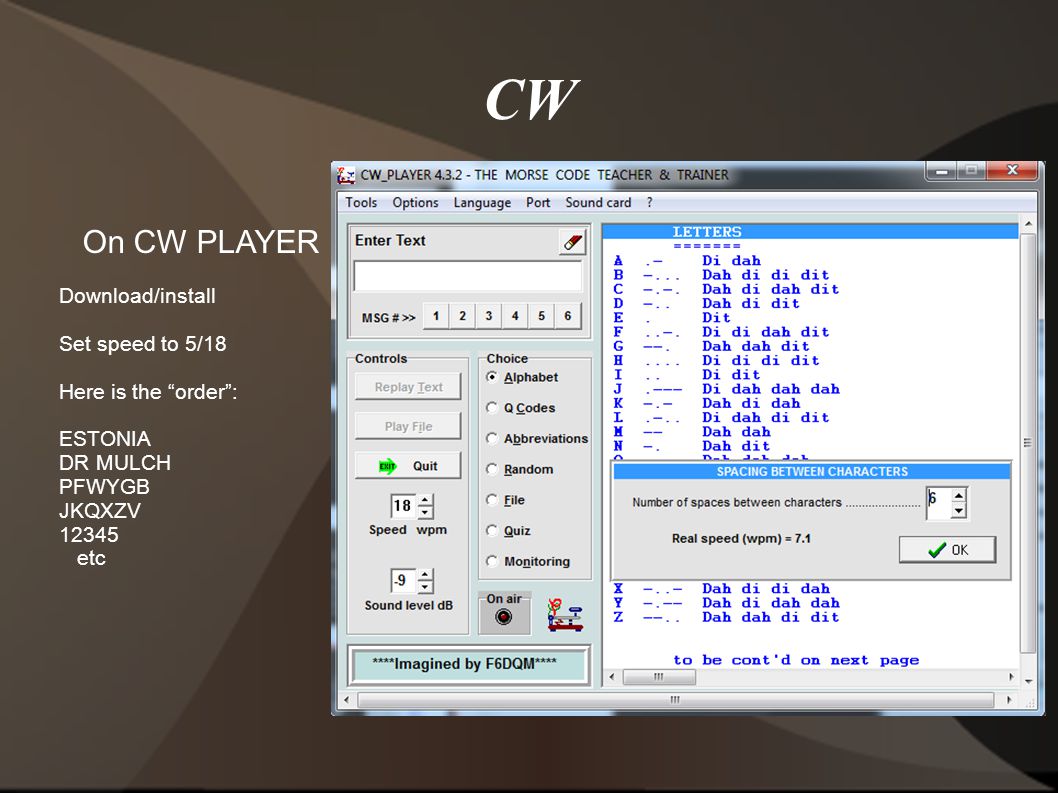Click the row for letter C
The height and width of the screenshot is (793, 1058).
pyautogui.click(x=727, y=289)
